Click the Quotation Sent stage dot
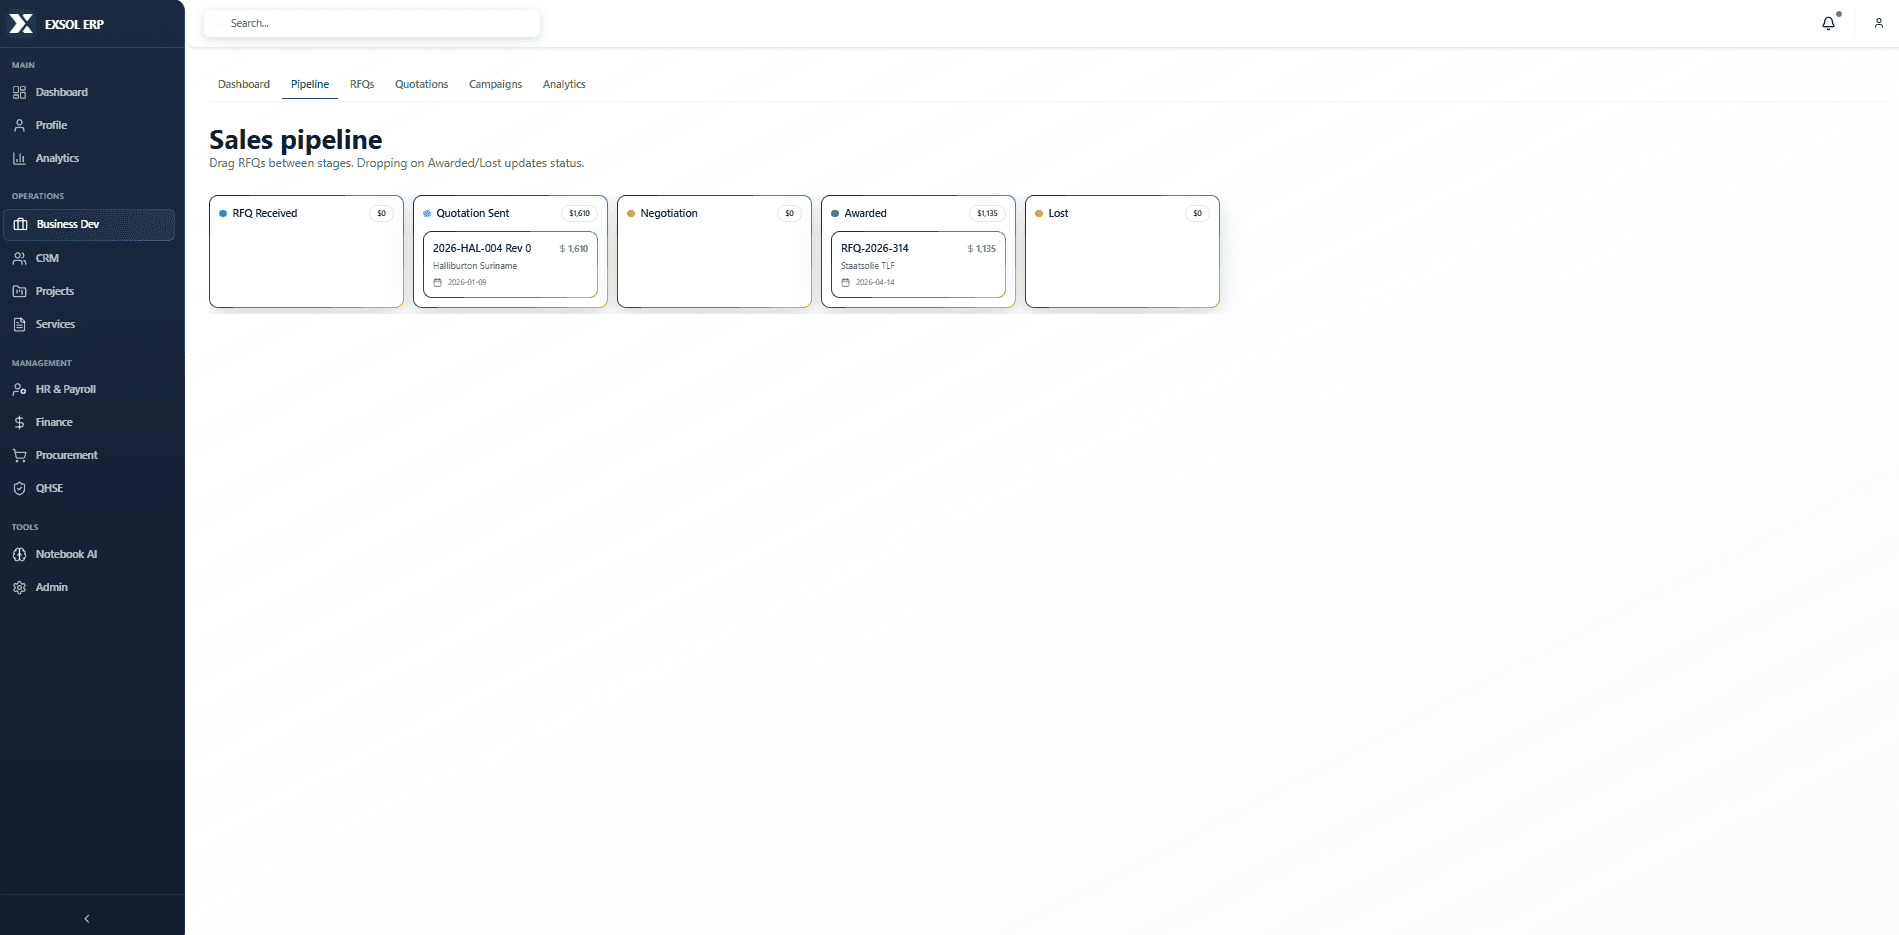This screenshot has height=935, width=1899. point(427,213)
